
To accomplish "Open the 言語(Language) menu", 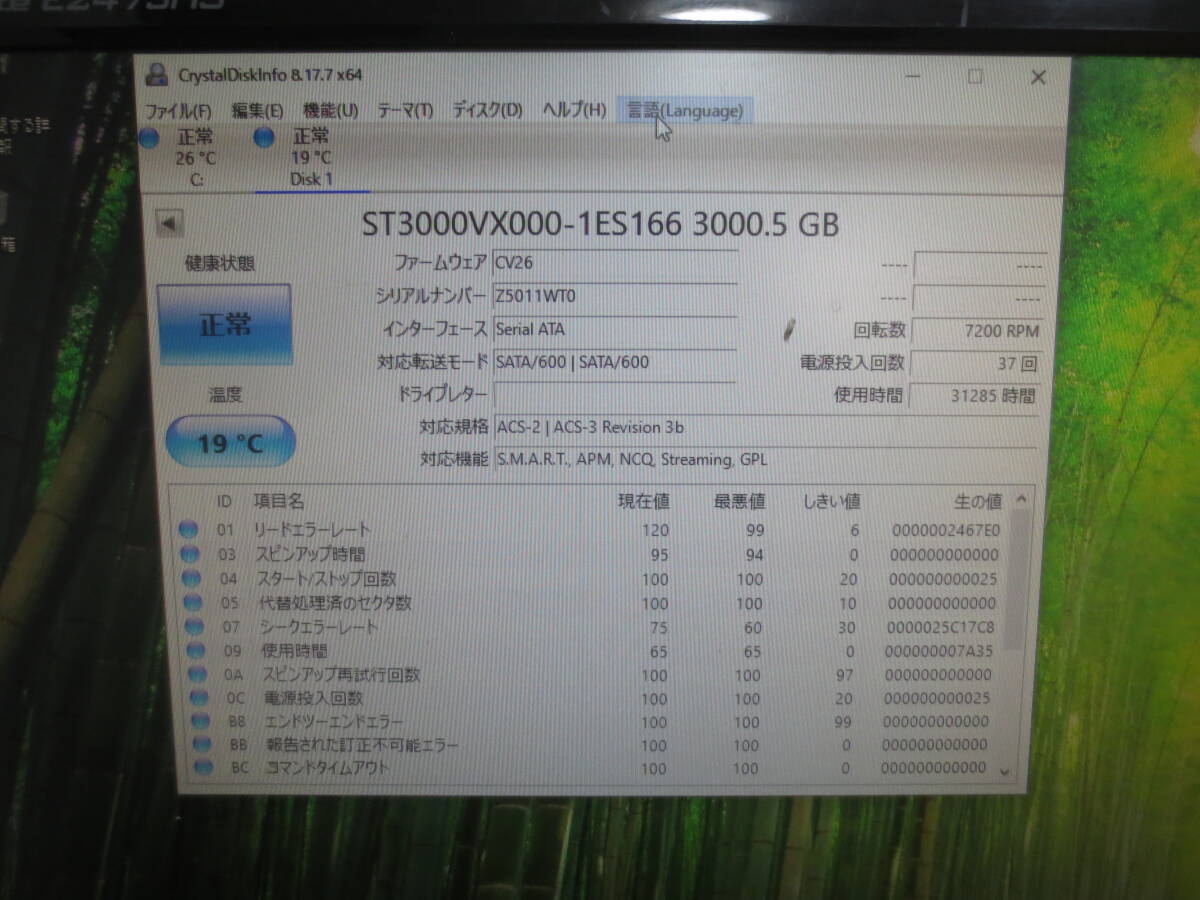I will point(685,110).
